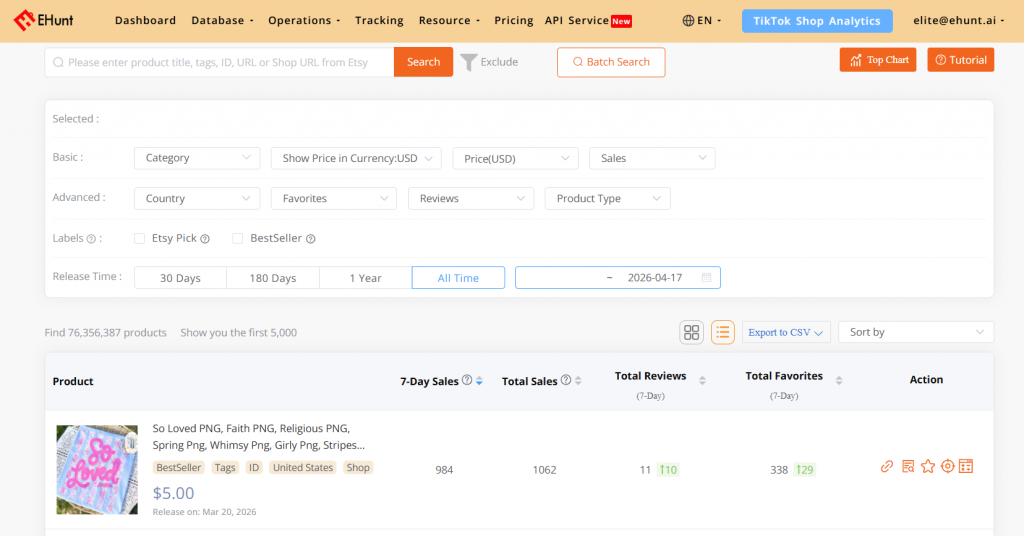Open the Database menu

point(222,20)
